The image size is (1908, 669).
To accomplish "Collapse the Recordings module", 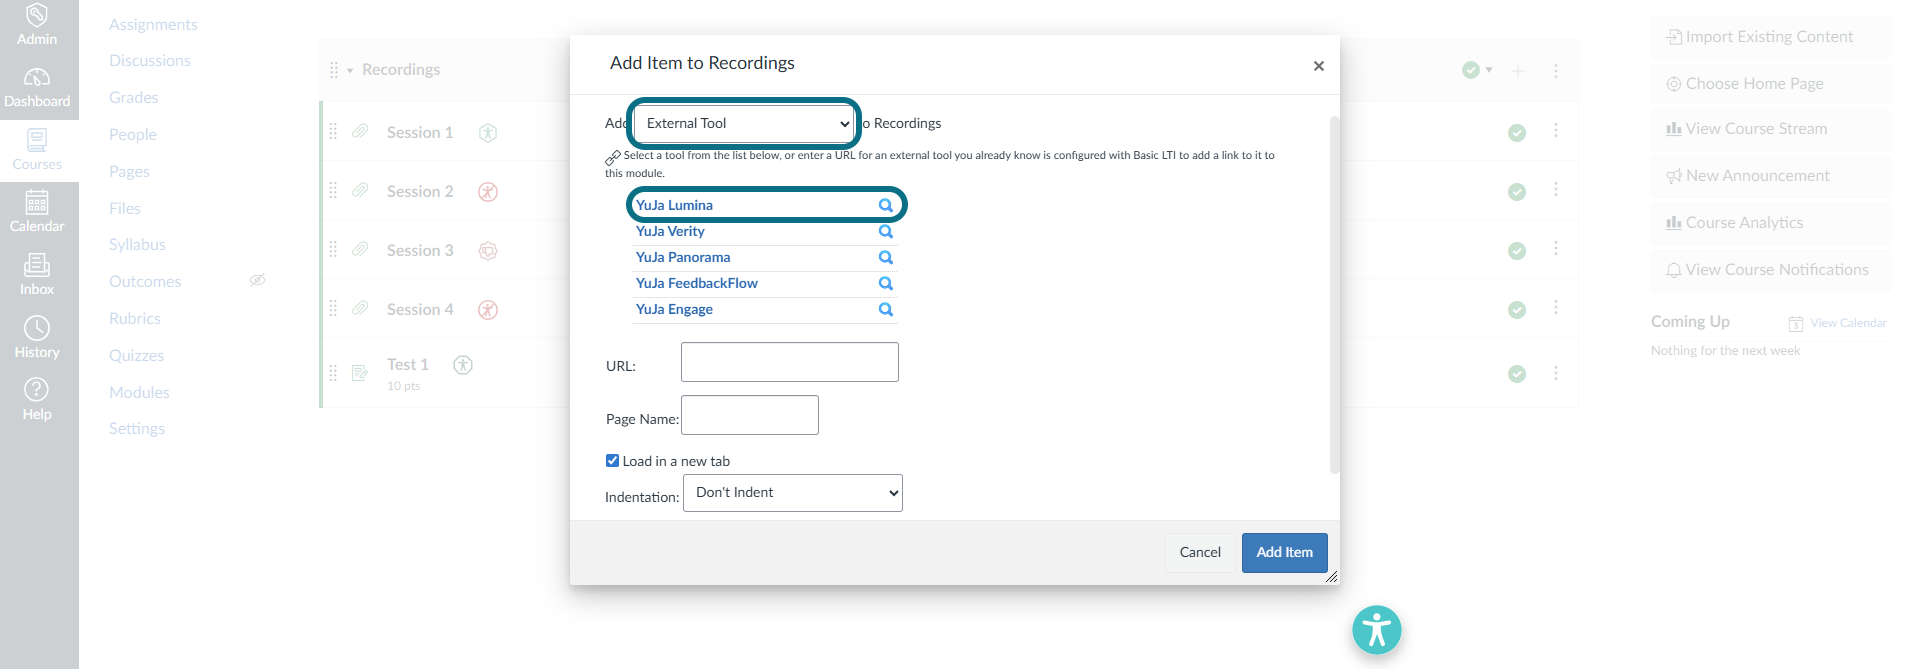I will pyautogui.click(x=350, y=71).
